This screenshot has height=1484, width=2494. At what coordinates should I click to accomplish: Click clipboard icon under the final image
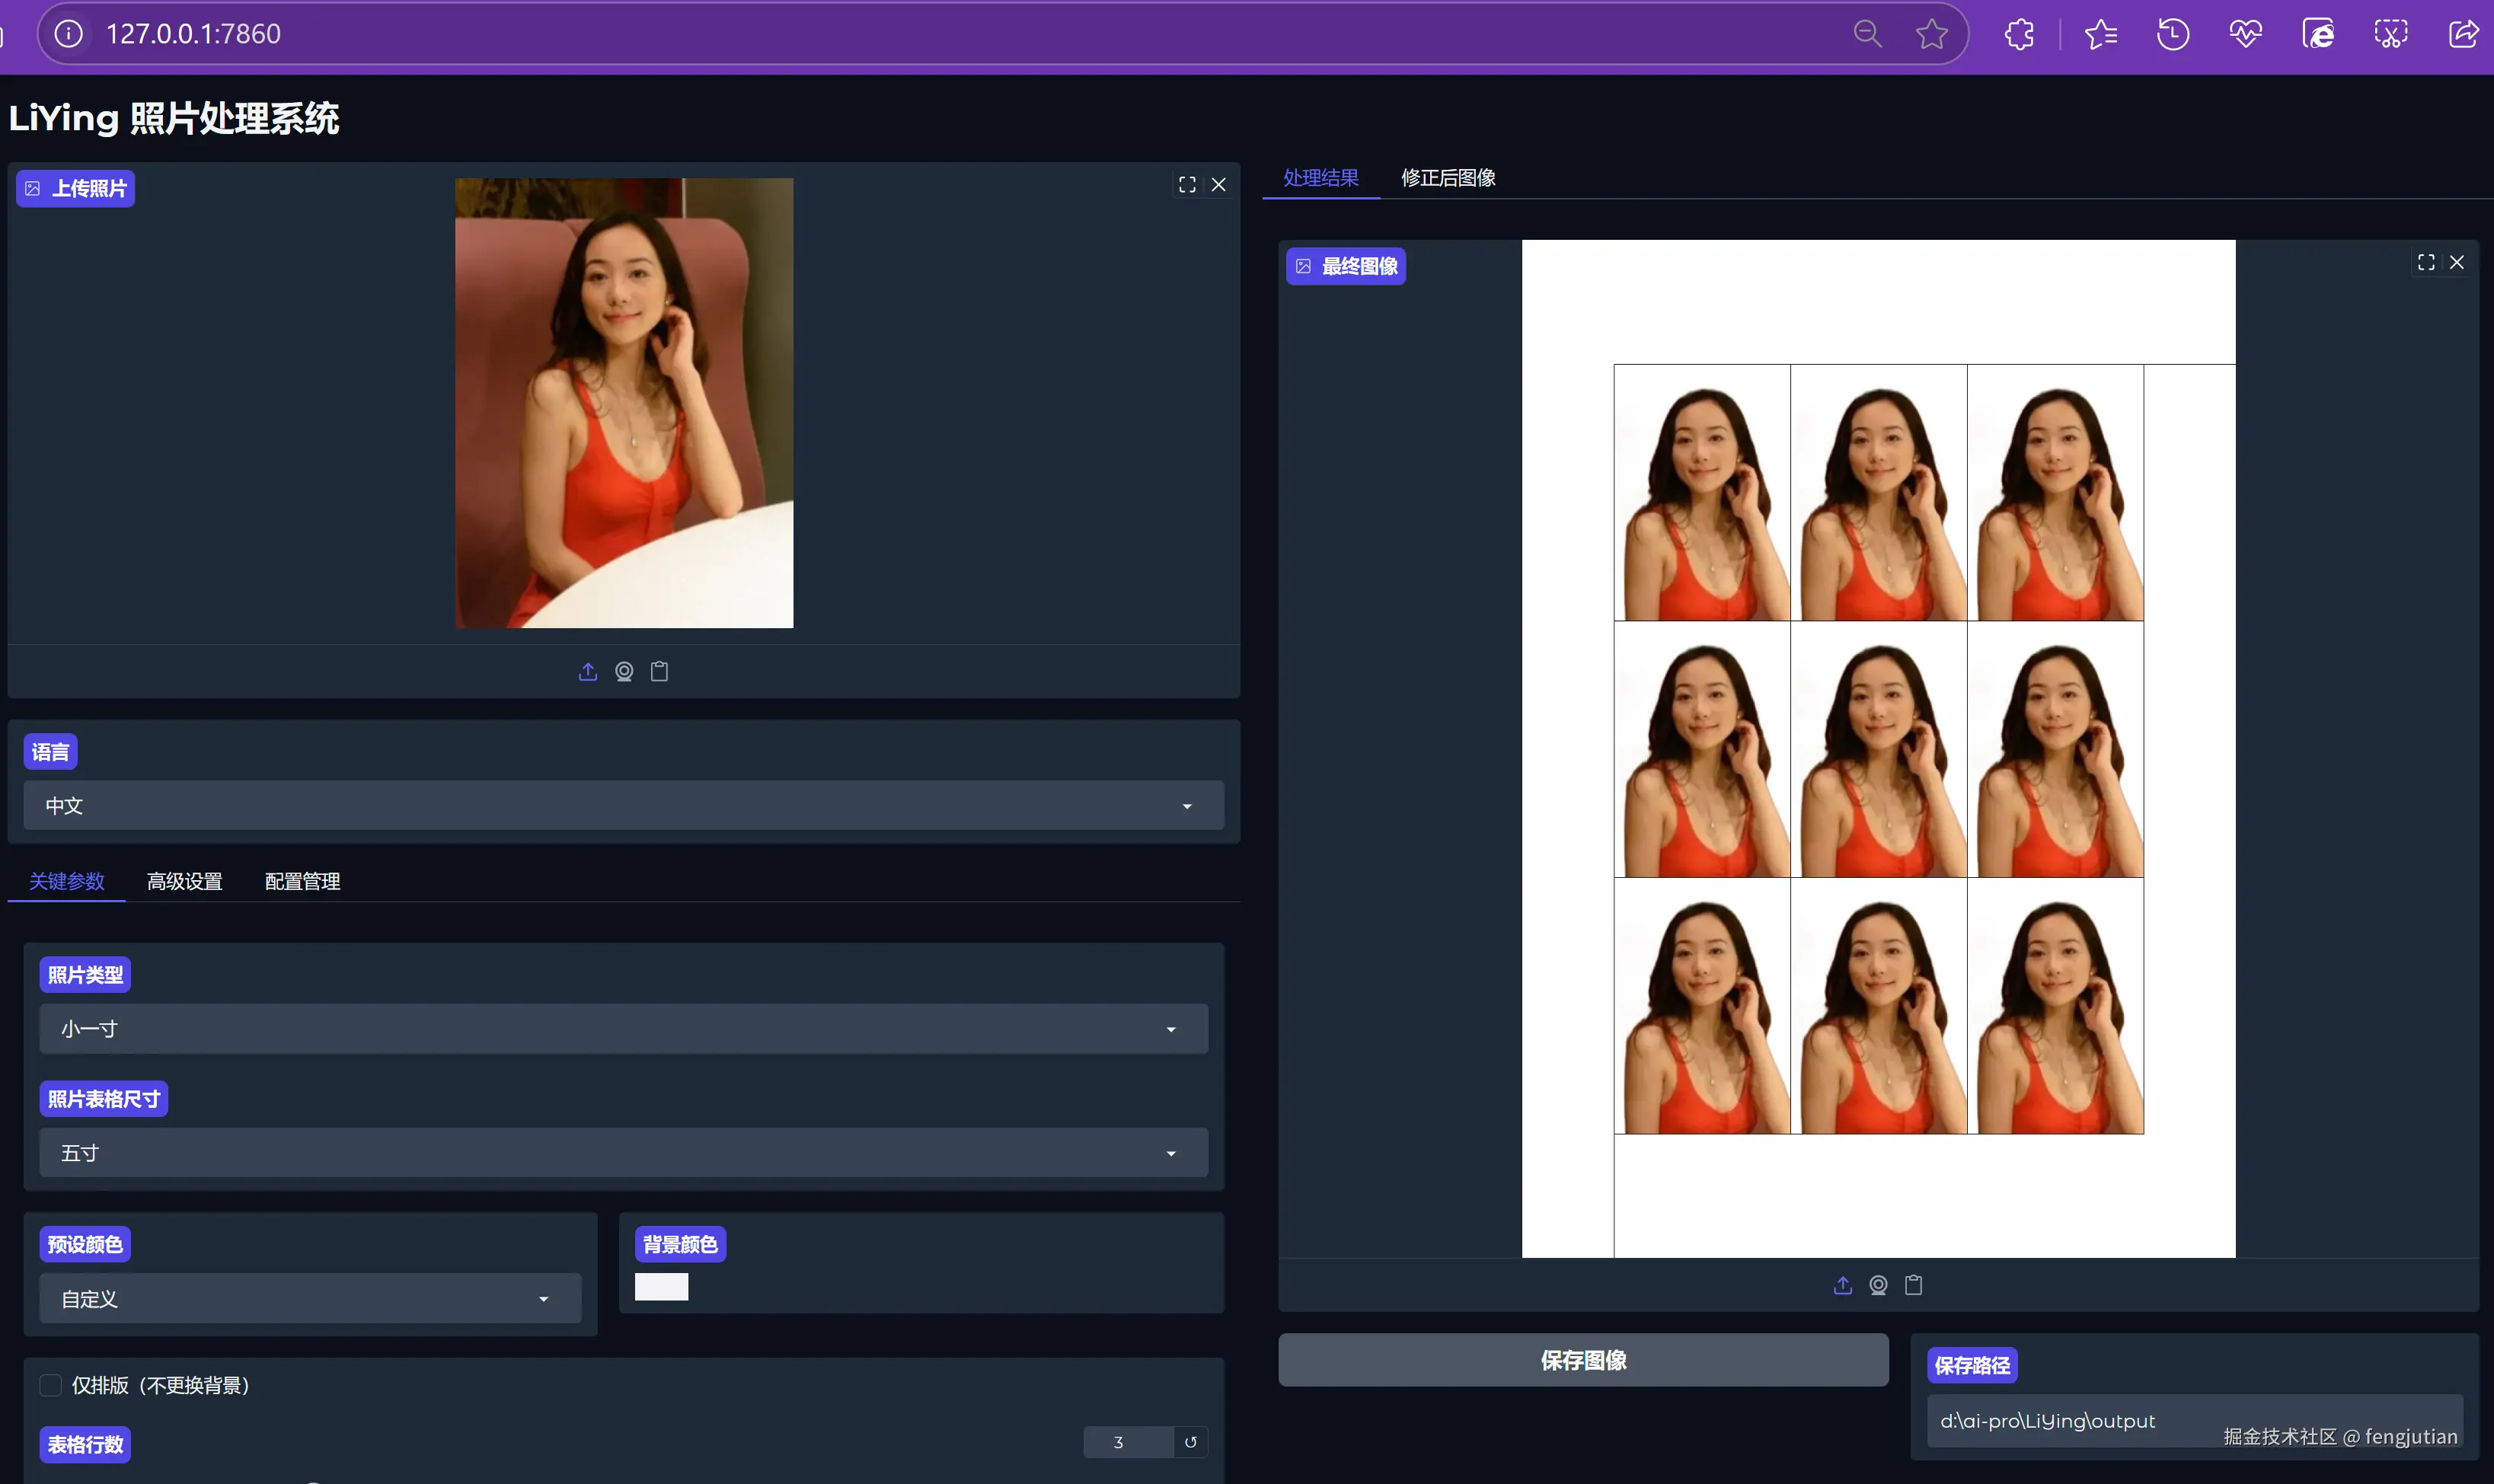click(x=1914, y=1286)
